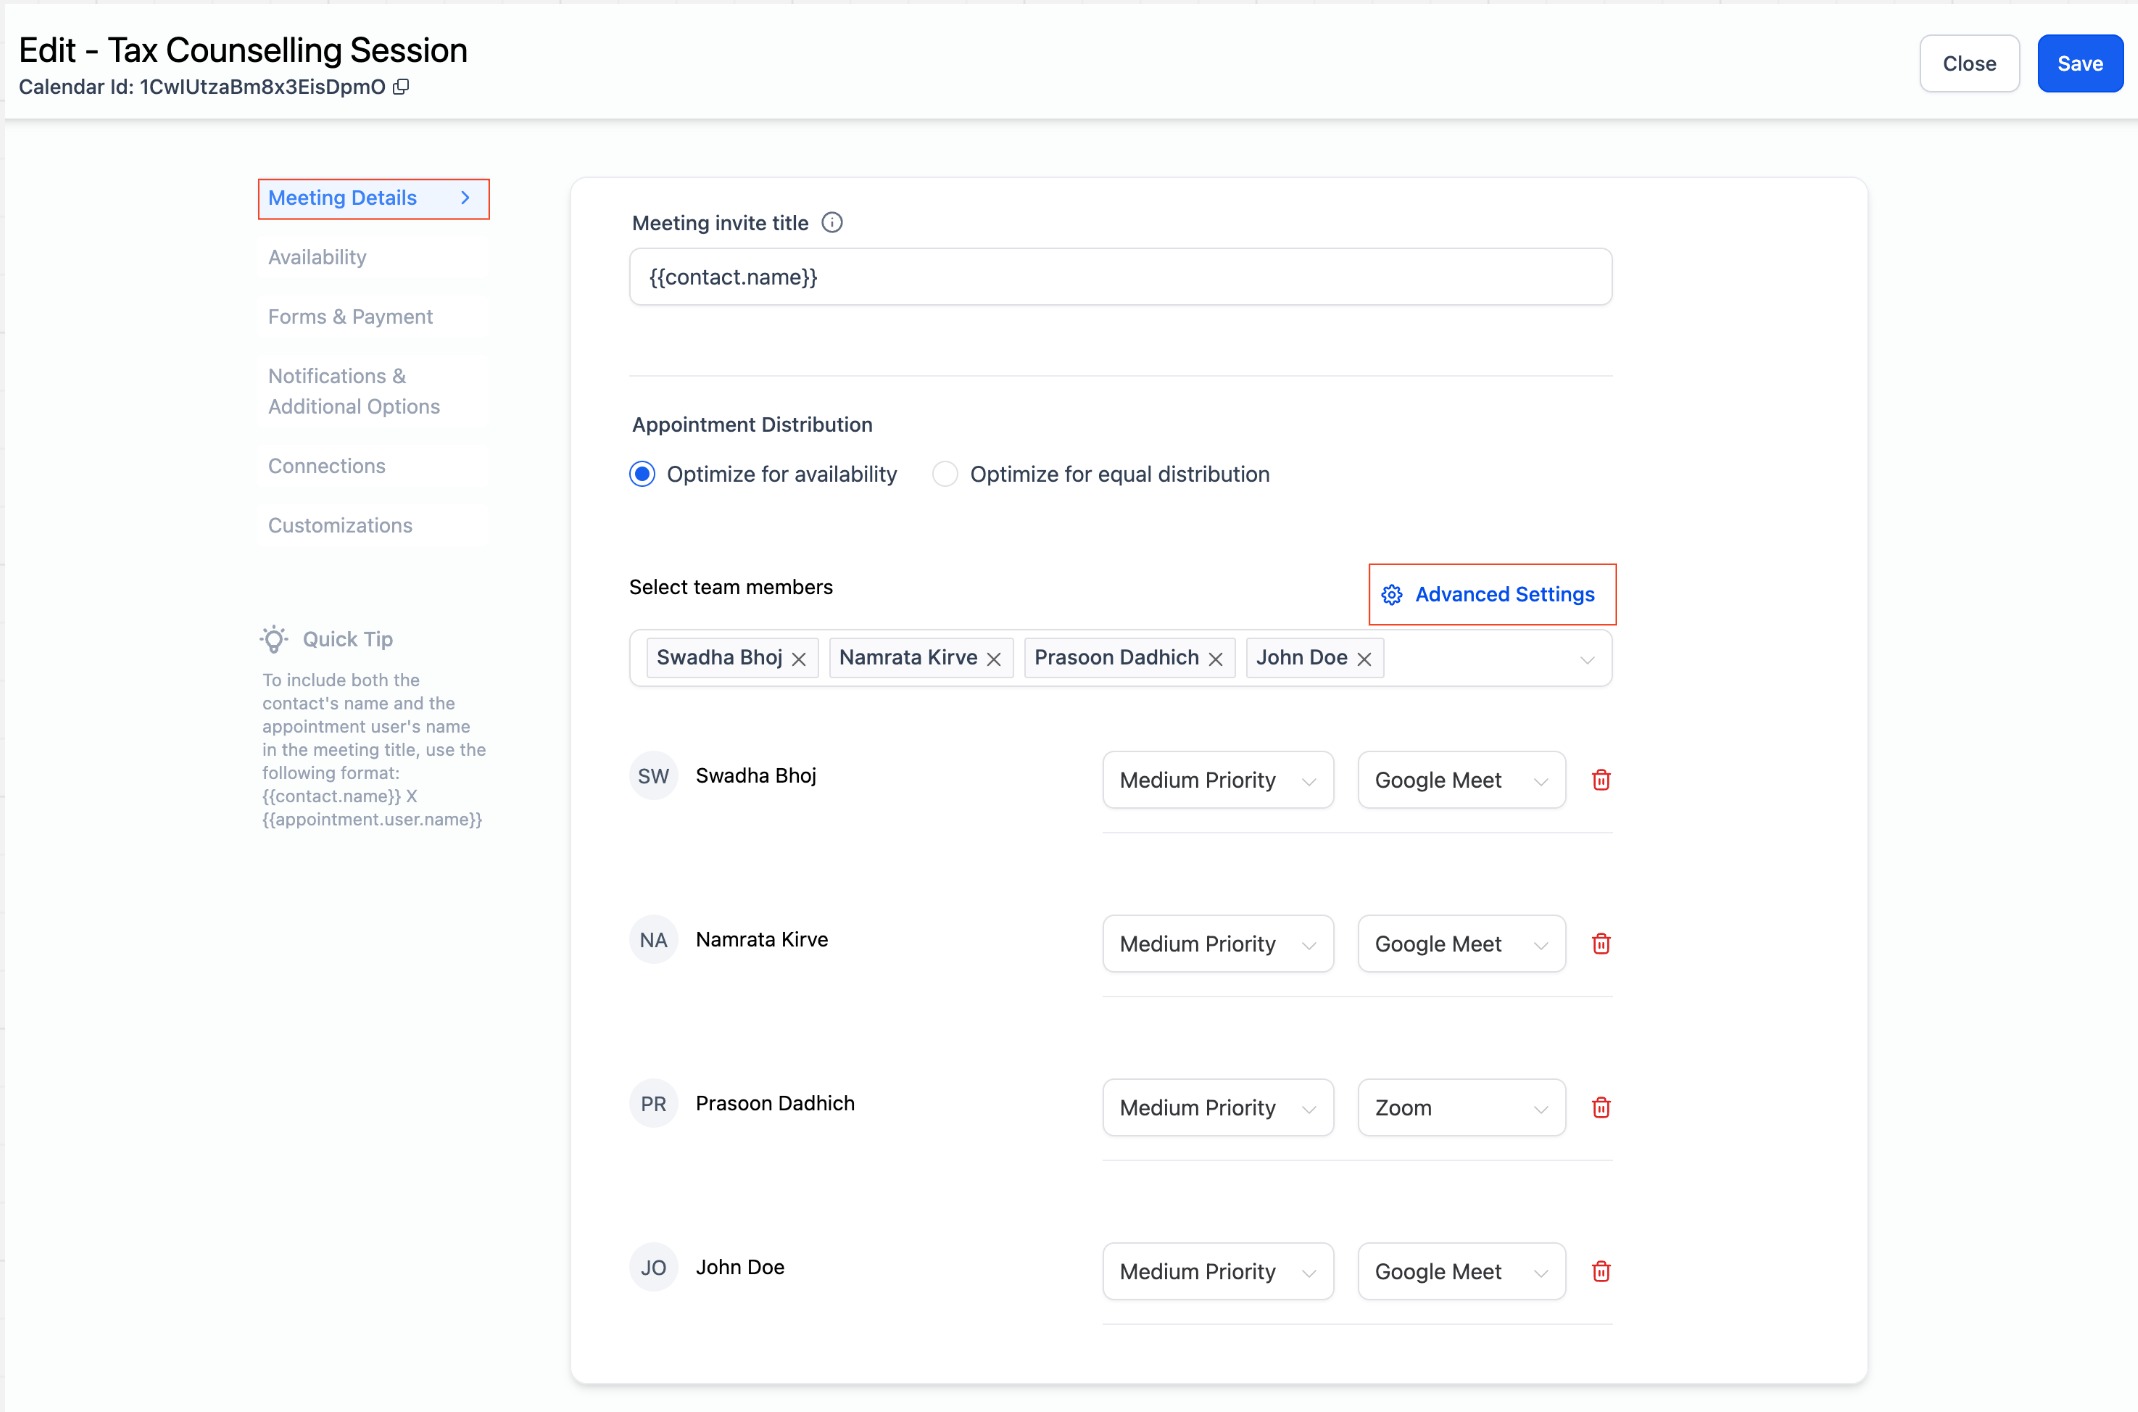This screenshot has width=2138, height=1412.
Task: Expand team members selector dropdown arrow
Action: tap(1586, 660)
